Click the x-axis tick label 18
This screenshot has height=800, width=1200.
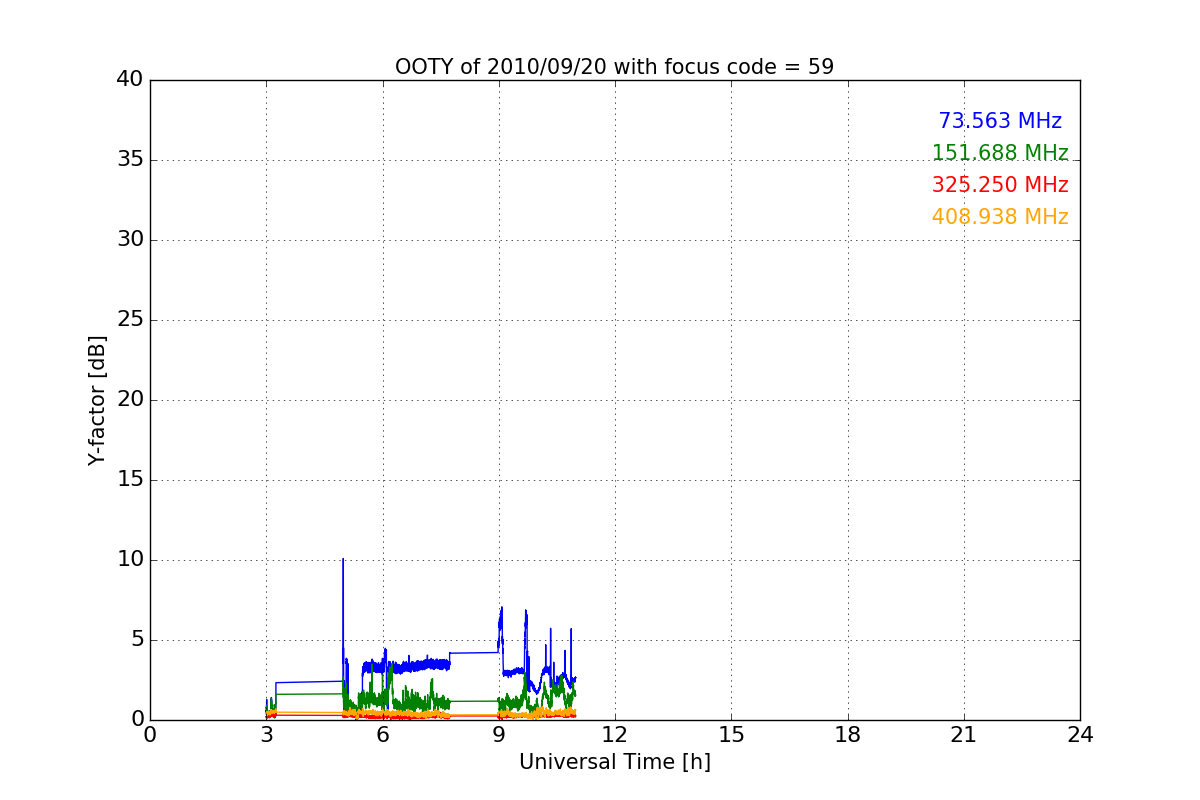tap(848, 735)
